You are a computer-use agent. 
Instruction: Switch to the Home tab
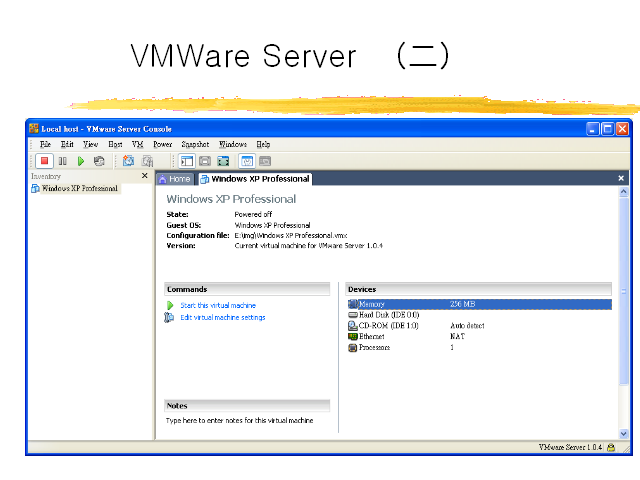click(x=175, y=179)
